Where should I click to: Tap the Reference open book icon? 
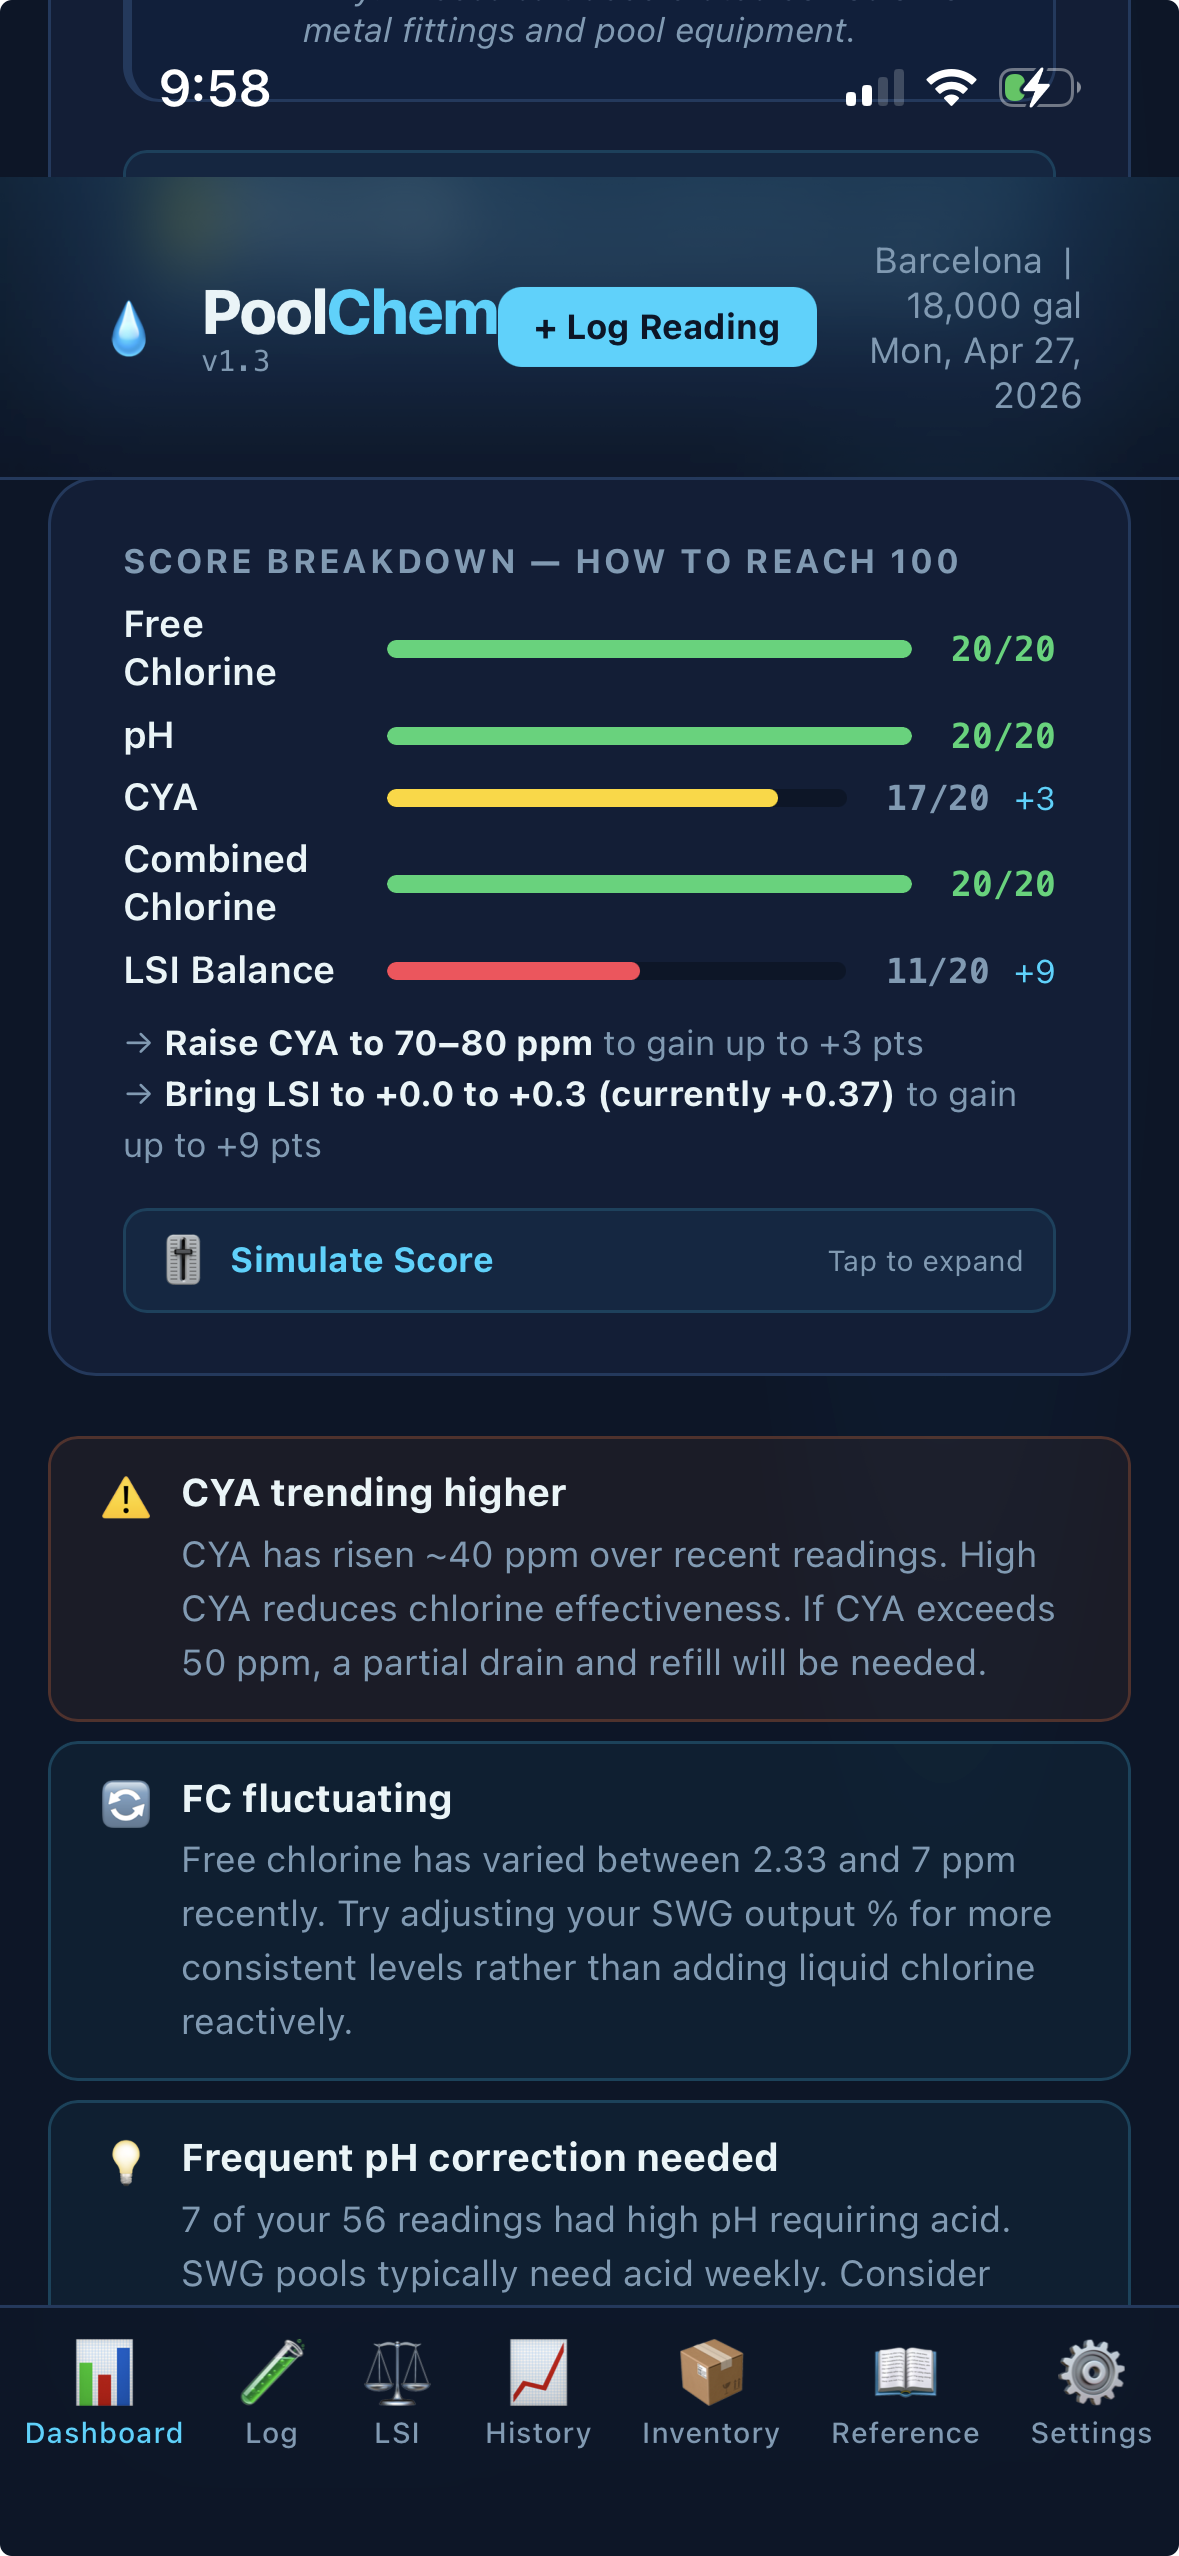pyautogui.click(x=905, y=2372)
